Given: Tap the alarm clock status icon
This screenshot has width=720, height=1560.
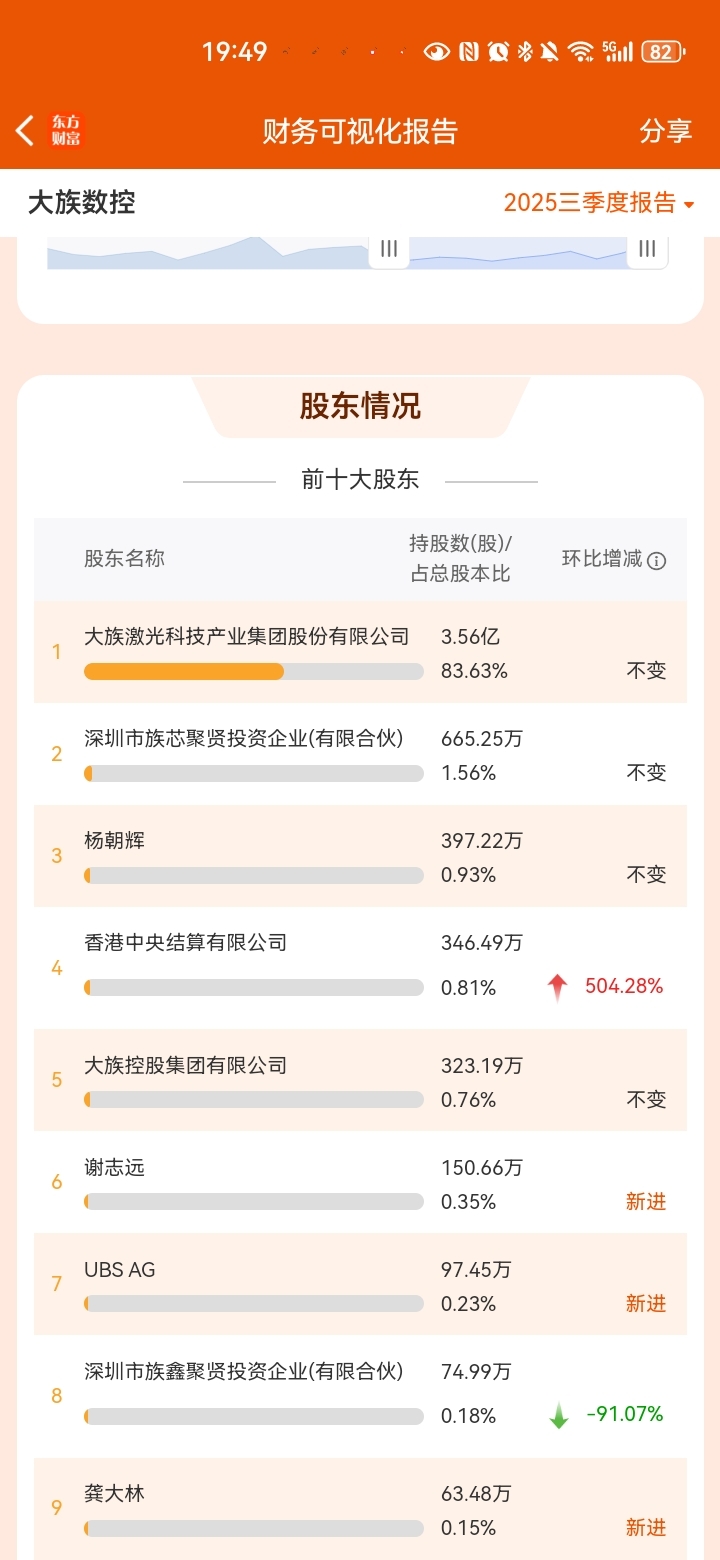Looking at the screenshot, I should (x=498, y=52).
